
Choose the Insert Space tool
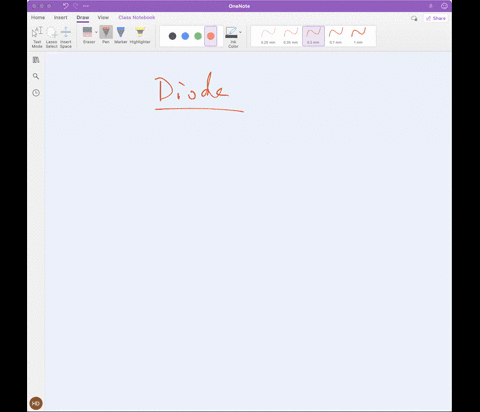point(66,37)
